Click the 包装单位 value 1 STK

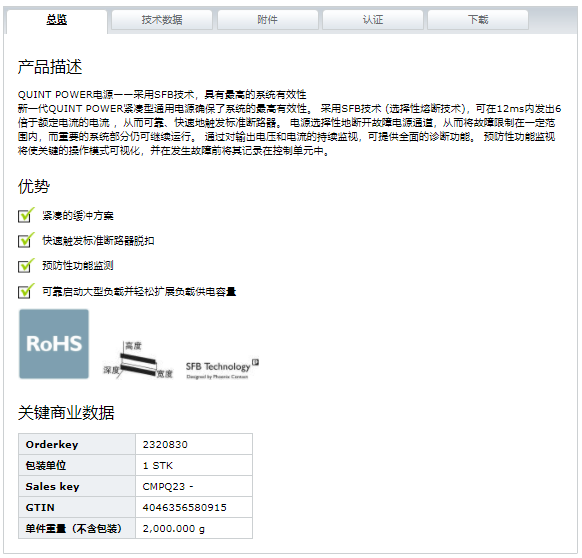click(158, 466)
